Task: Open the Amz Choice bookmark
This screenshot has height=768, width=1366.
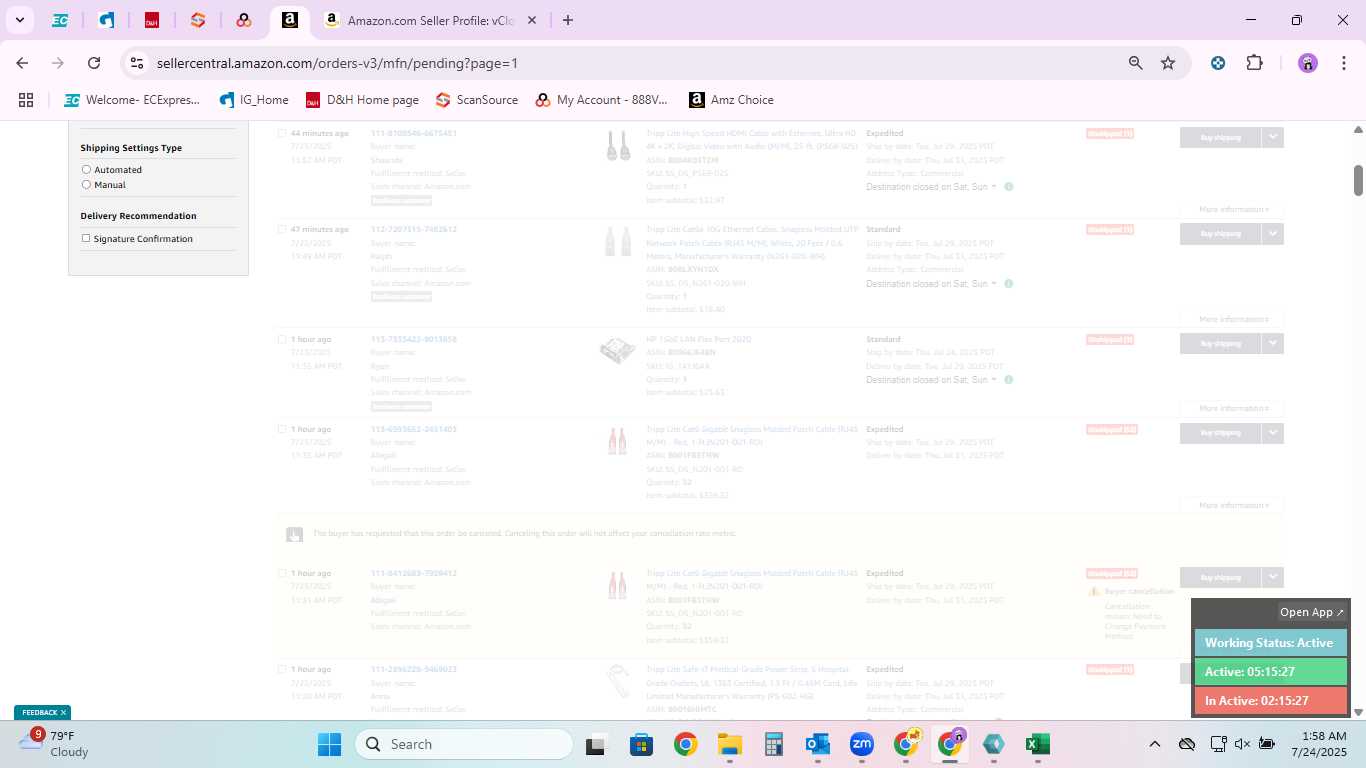Action: [731, 100]
